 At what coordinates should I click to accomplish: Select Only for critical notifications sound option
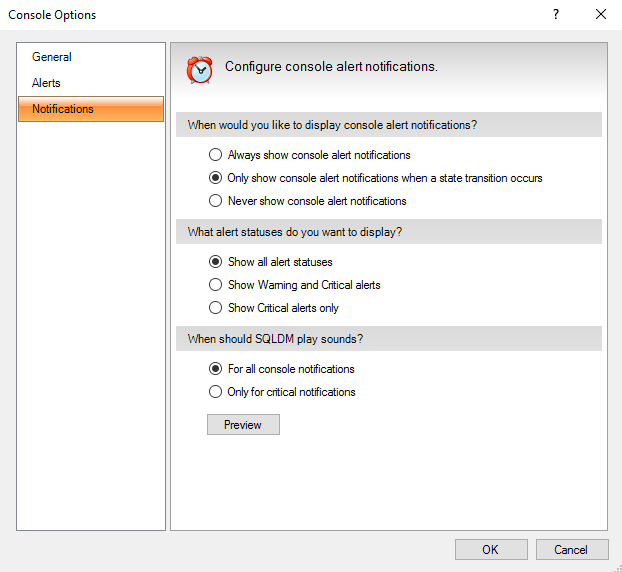tap(215, 392)
